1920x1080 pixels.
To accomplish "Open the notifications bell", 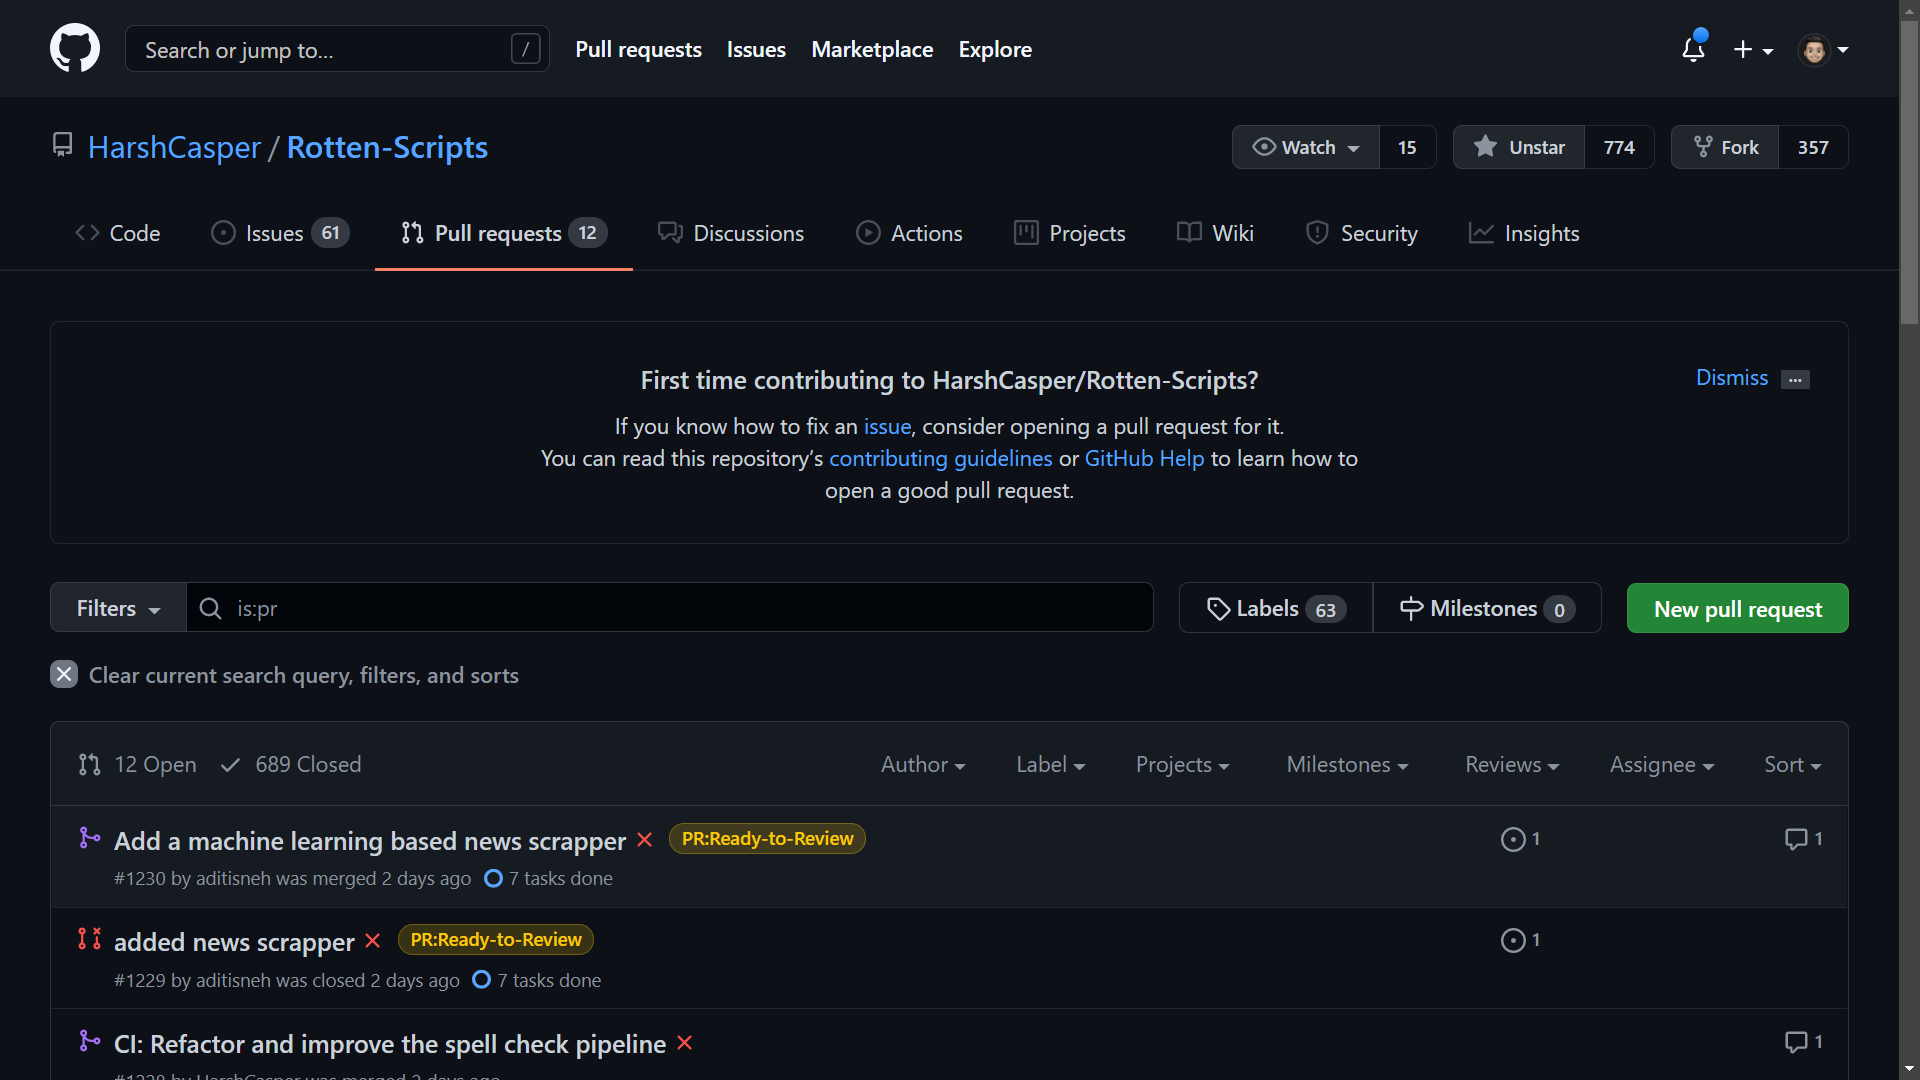I will pyautogui.click(x=1693, y=49).
